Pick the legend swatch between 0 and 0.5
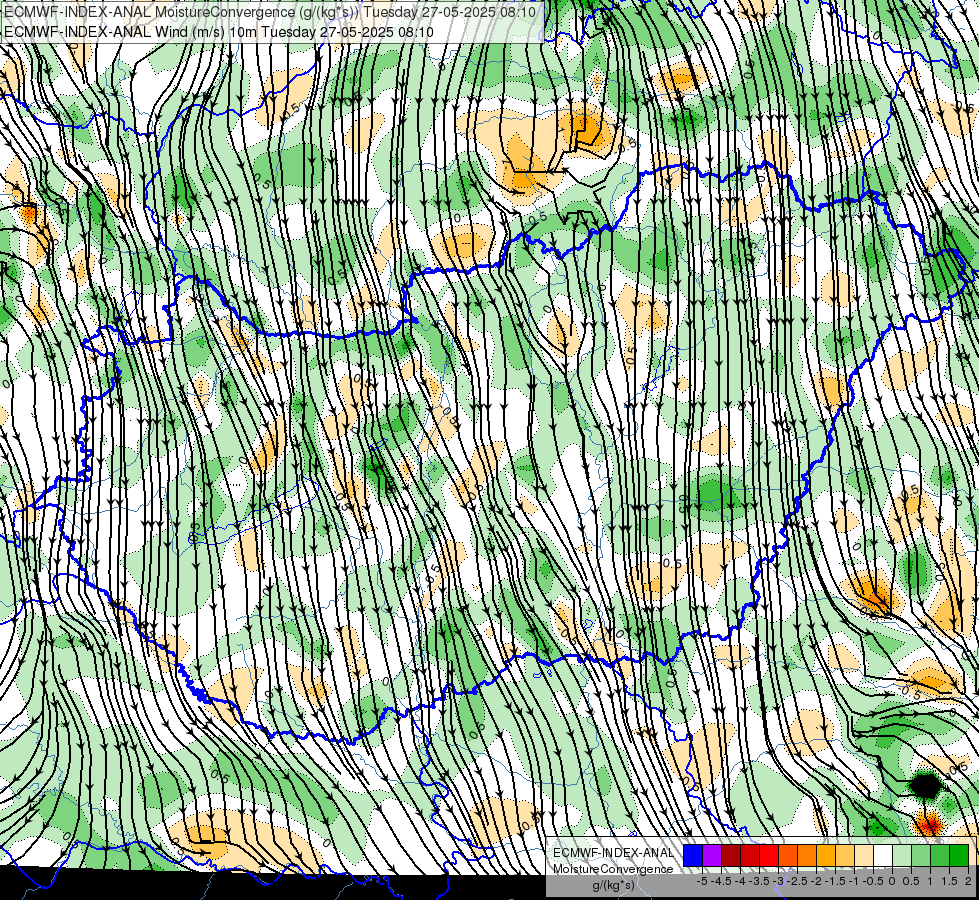This screenshot has height=900, width=979. point(902,856)
